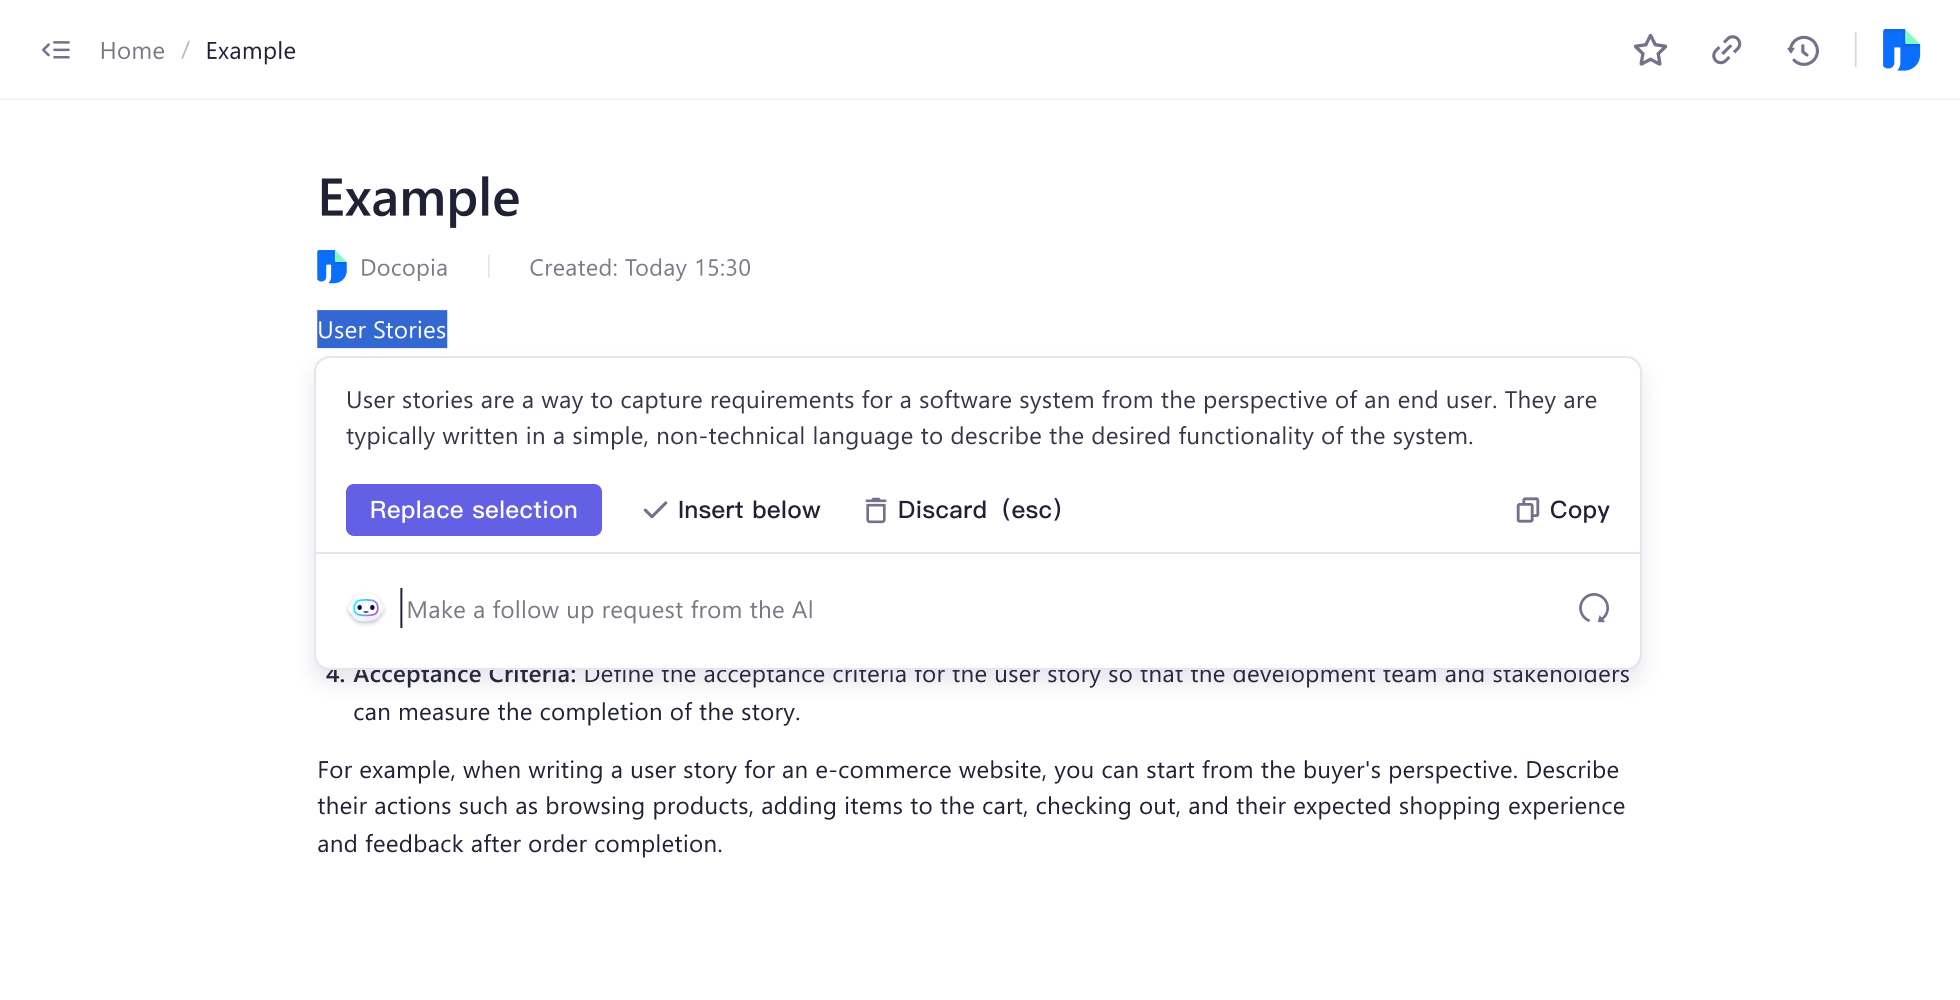This screenshot has height=1000, width=1960.
Task: Select the Example breadcrumb item
Action: pyautogui.click(x=250, y=51)
